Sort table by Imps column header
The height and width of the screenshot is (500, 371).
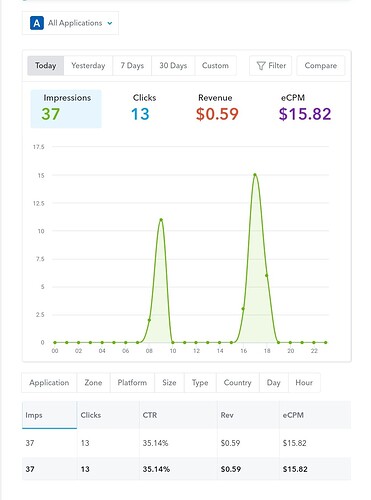coord(49,415)
